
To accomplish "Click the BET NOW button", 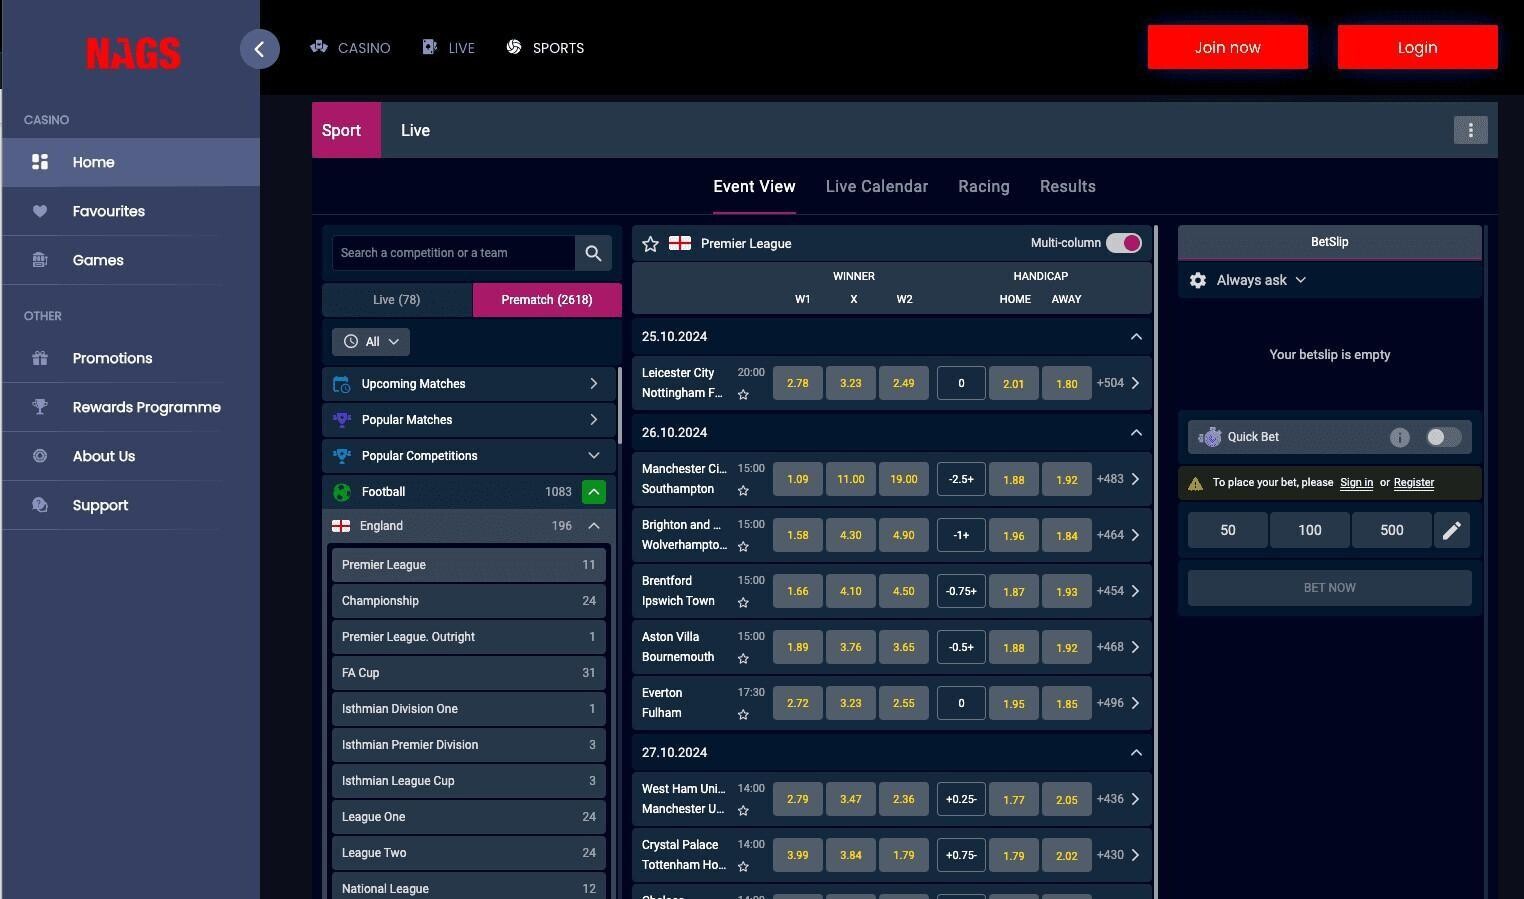I will [x=1330, y=588].
